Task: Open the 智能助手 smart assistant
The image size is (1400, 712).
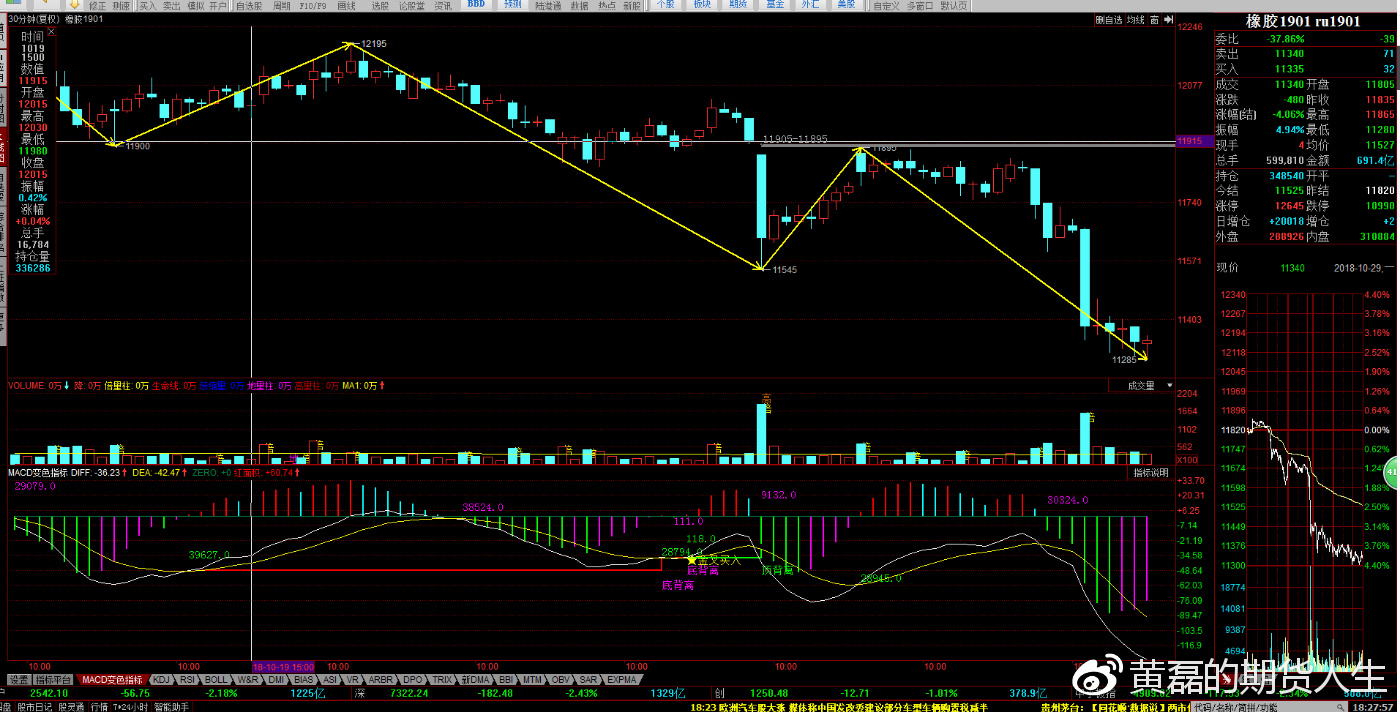Action: point(171,706)
